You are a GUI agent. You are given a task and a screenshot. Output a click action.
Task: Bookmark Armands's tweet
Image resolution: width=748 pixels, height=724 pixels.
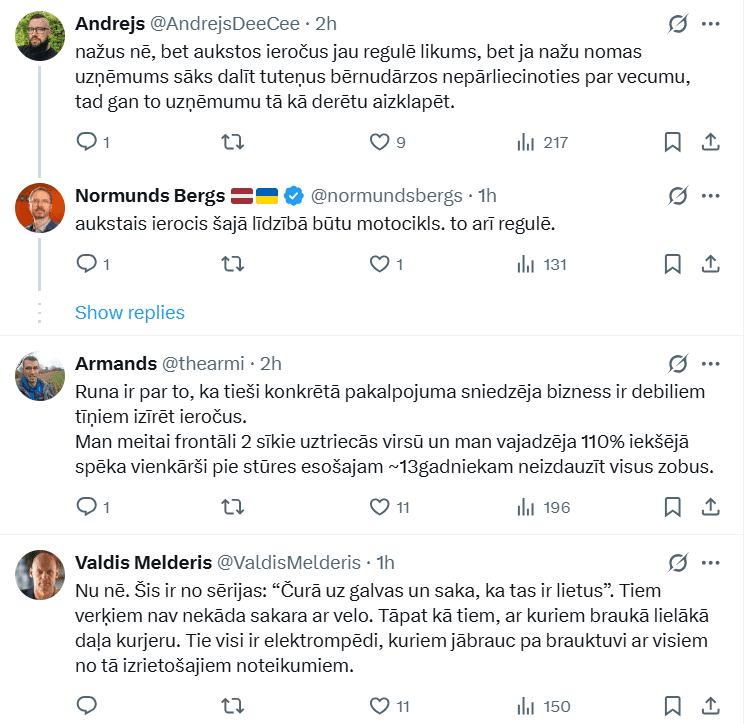[673, 507]
